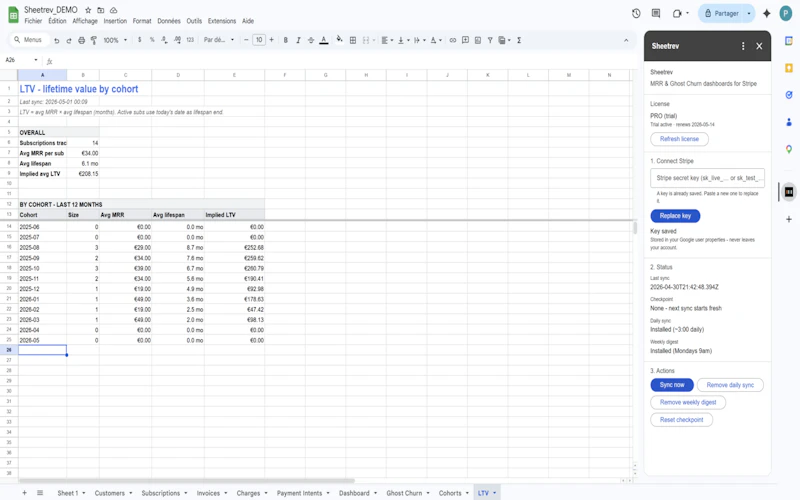
Task: Open the text wrapping dropdown
Action: [x=419, y=40]
